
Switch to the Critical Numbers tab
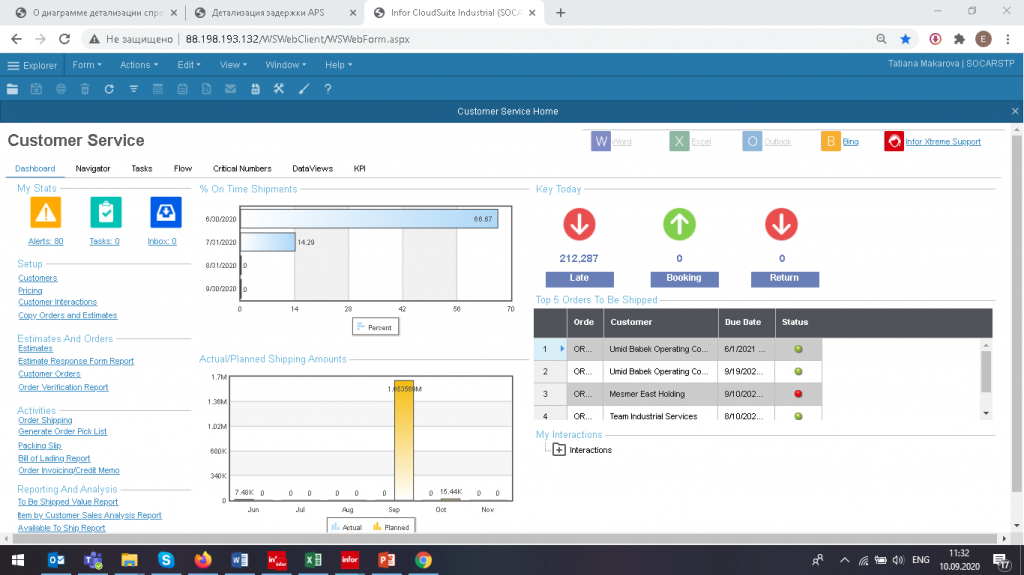click(x=242, y=169)
